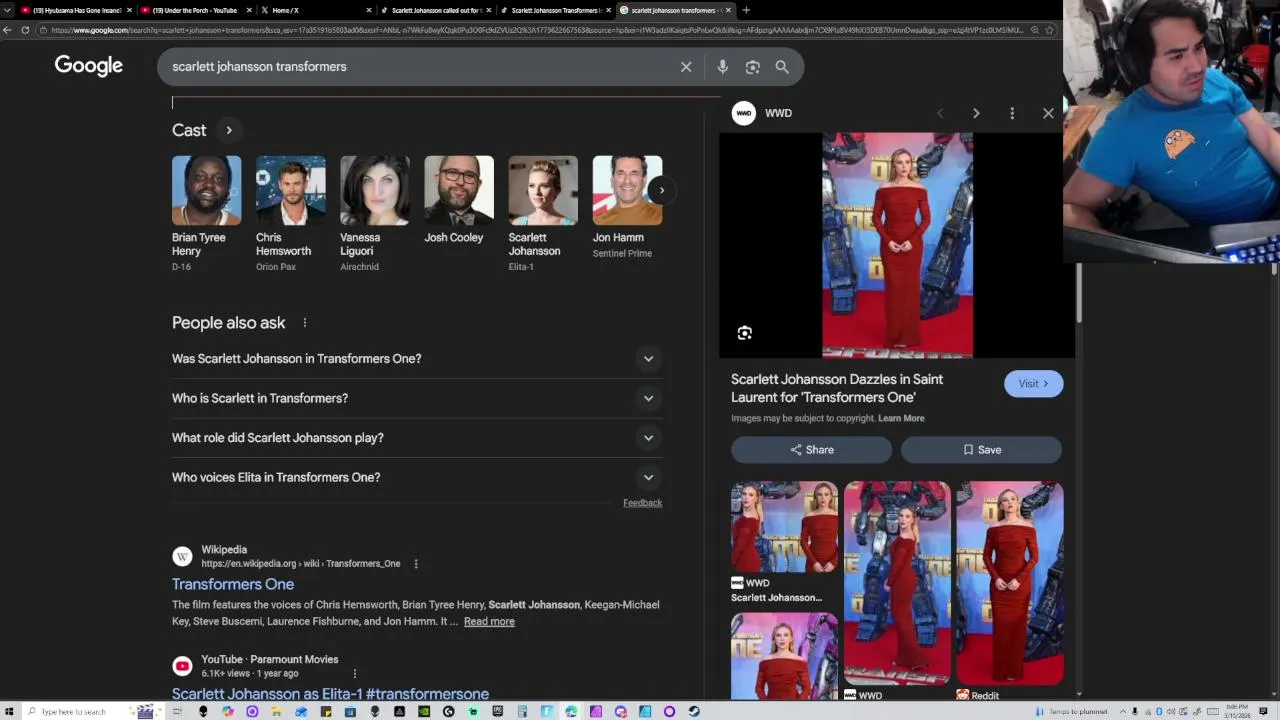1280x720 pixels.
Task: Show next image in preview panel
Action: coord(976,113)
